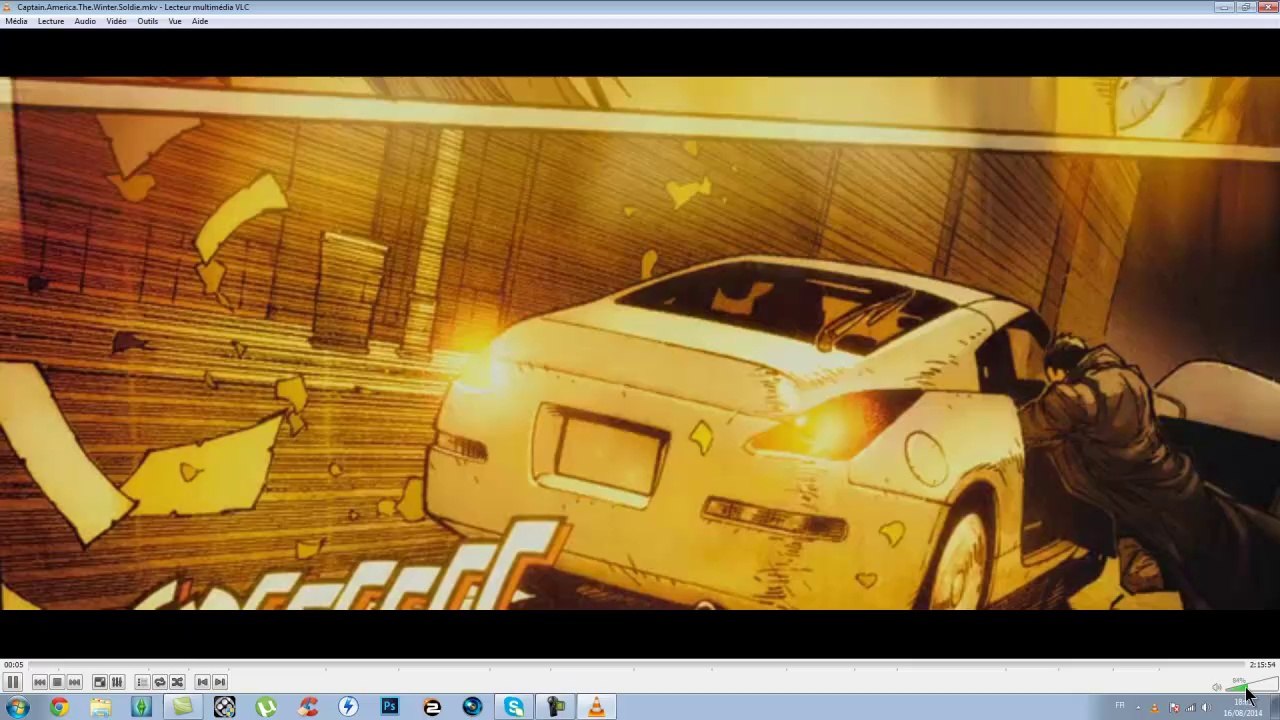Click the previous chapter button
This screenshot has width=1280, height=720.
[x=202, y=682]
